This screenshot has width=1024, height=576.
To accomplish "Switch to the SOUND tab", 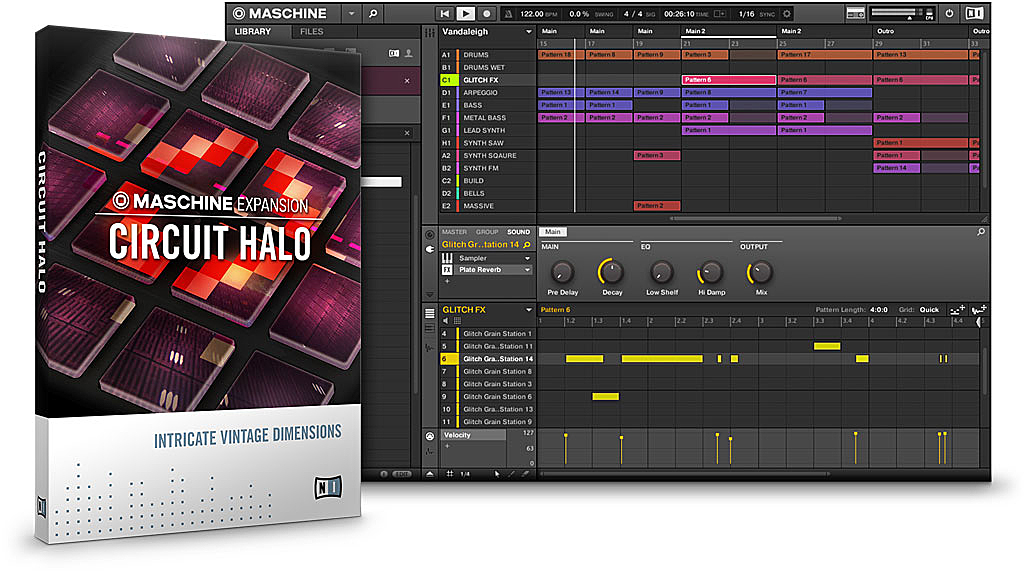I will click(x=519, y=232).
